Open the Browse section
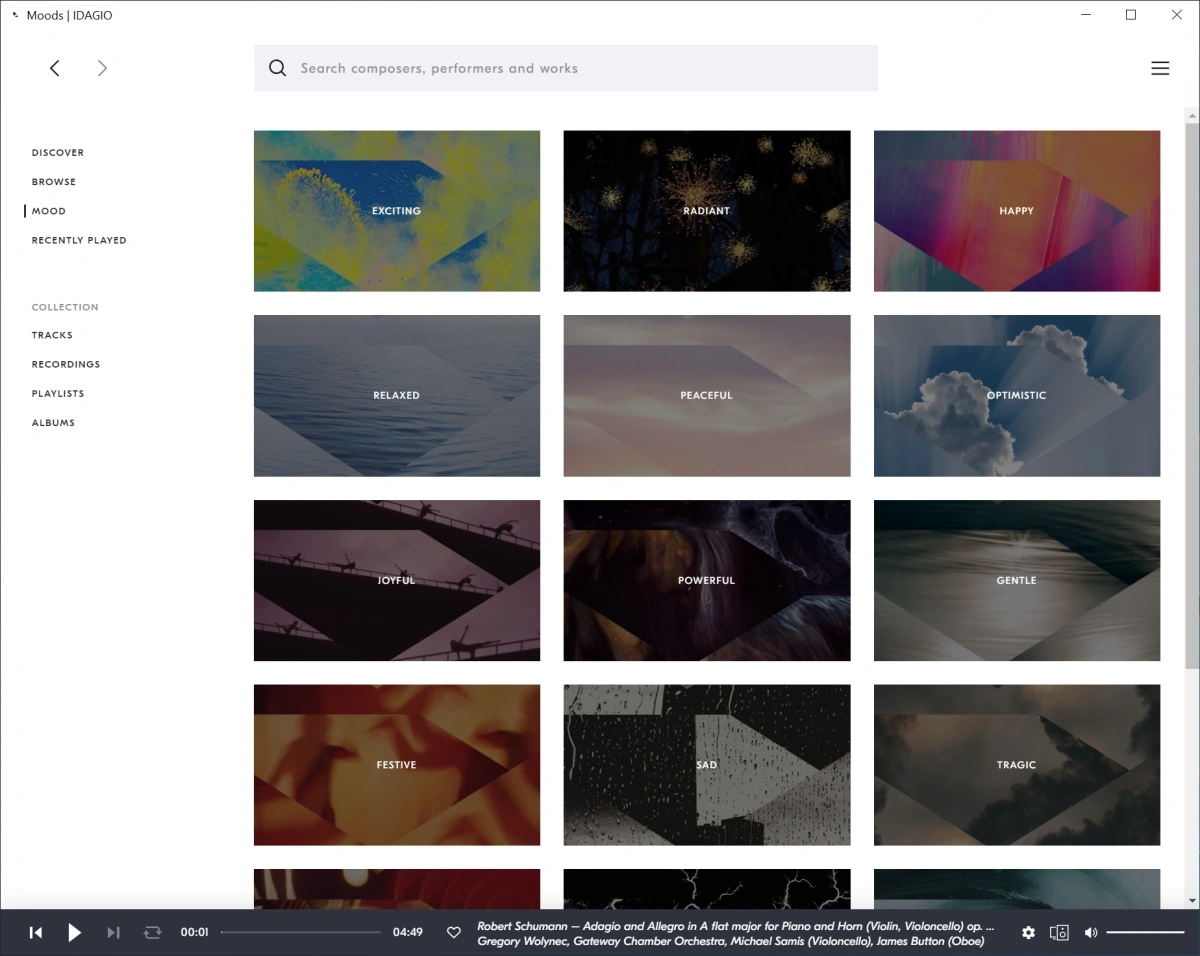 [x=54, y=182]
